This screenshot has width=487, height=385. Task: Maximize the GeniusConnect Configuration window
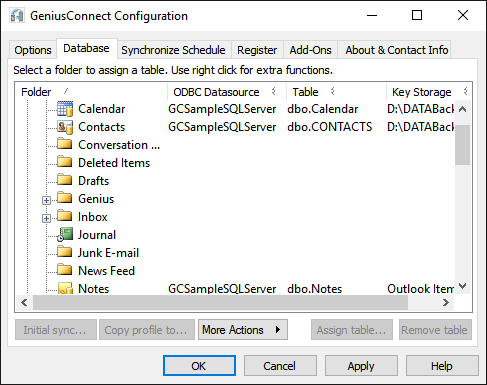tap(417, 15)
